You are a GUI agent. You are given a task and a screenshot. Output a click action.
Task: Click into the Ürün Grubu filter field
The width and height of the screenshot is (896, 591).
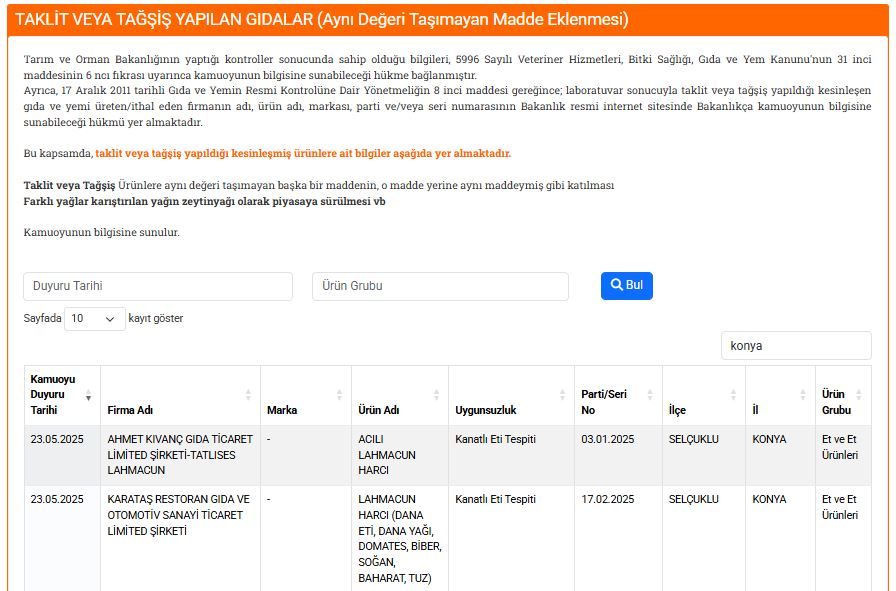[440, 286]
